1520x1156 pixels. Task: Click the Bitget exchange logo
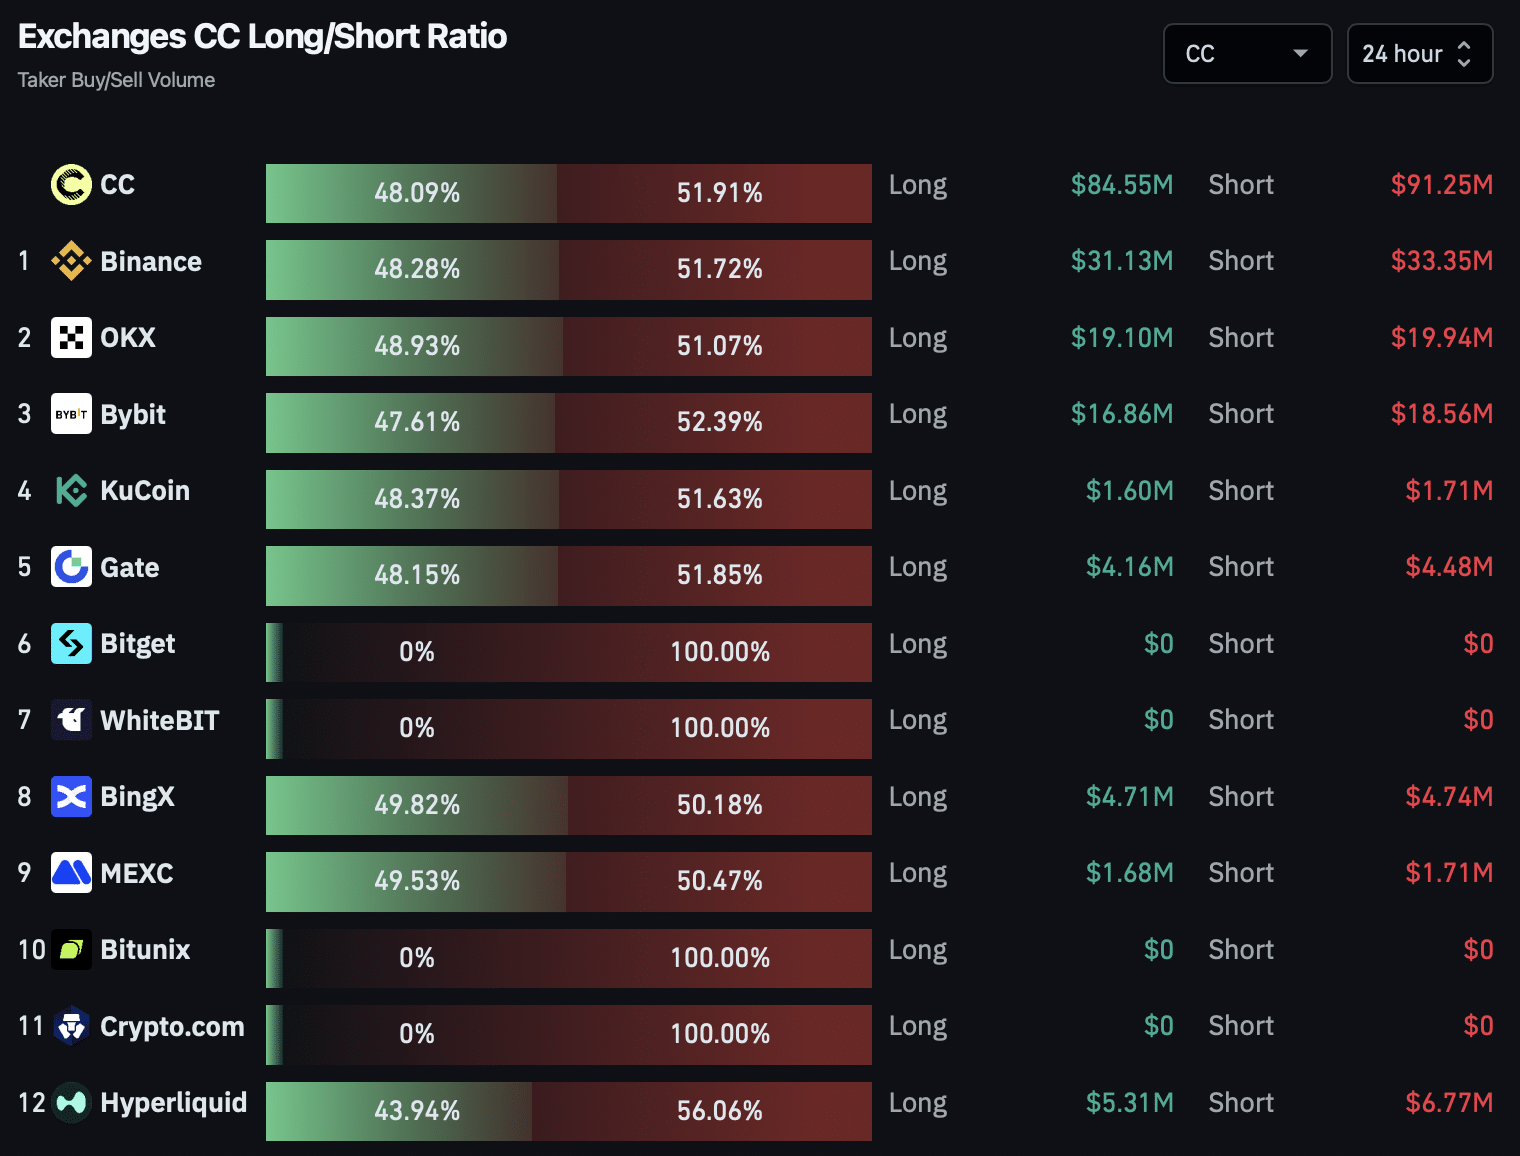(71, 644)
